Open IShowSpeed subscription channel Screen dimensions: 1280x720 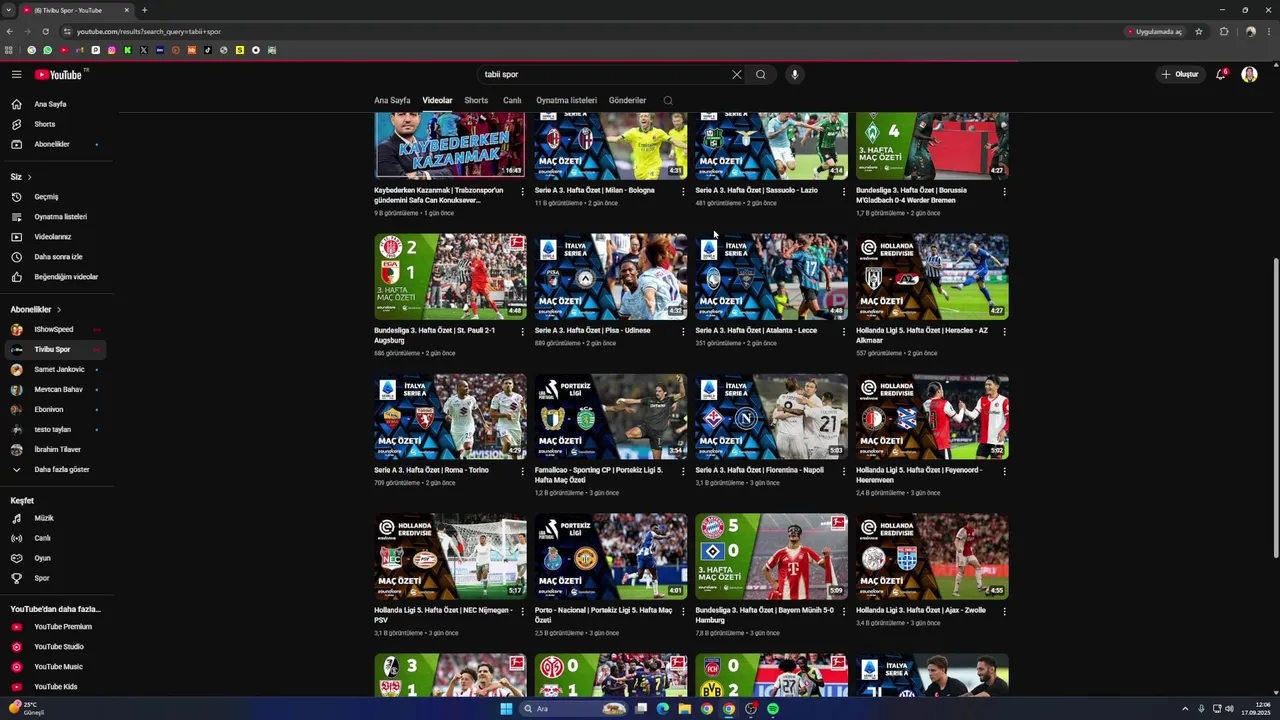pyautogui.click(x=55, y=329)
